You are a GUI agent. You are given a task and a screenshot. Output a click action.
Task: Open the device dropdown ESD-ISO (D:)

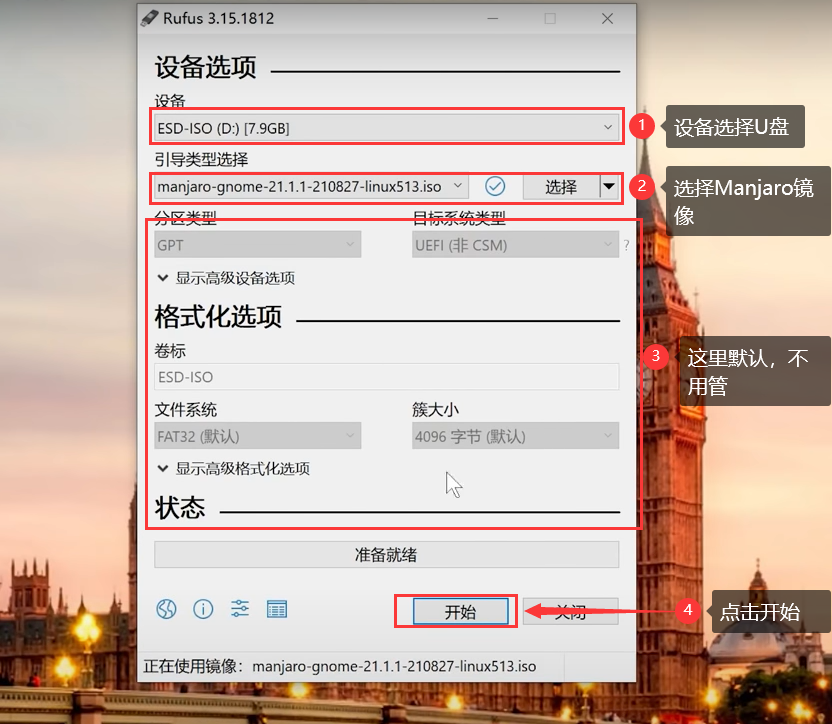click(x=386, y=128)
